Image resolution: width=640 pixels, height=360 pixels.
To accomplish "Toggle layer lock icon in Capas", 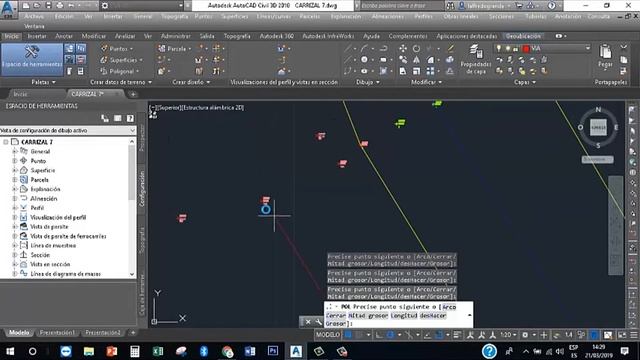I will (516, 49).
